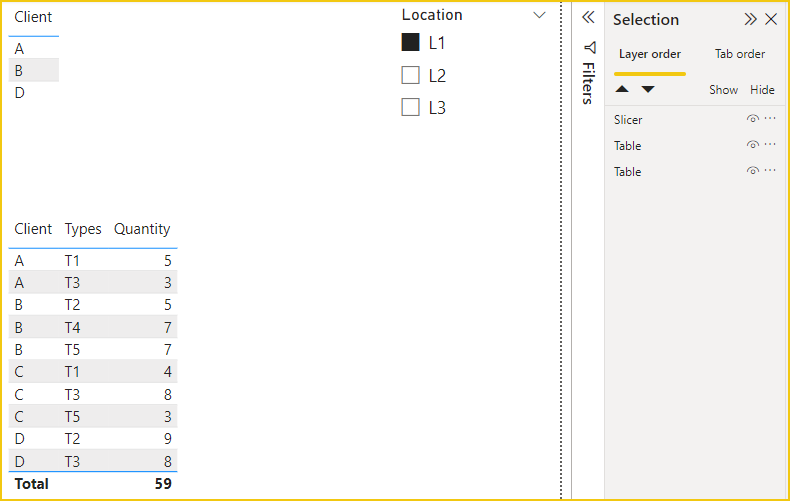Select the T5 cell in client C row
This screenshot has width=790, height=501.
click(72, 417)
